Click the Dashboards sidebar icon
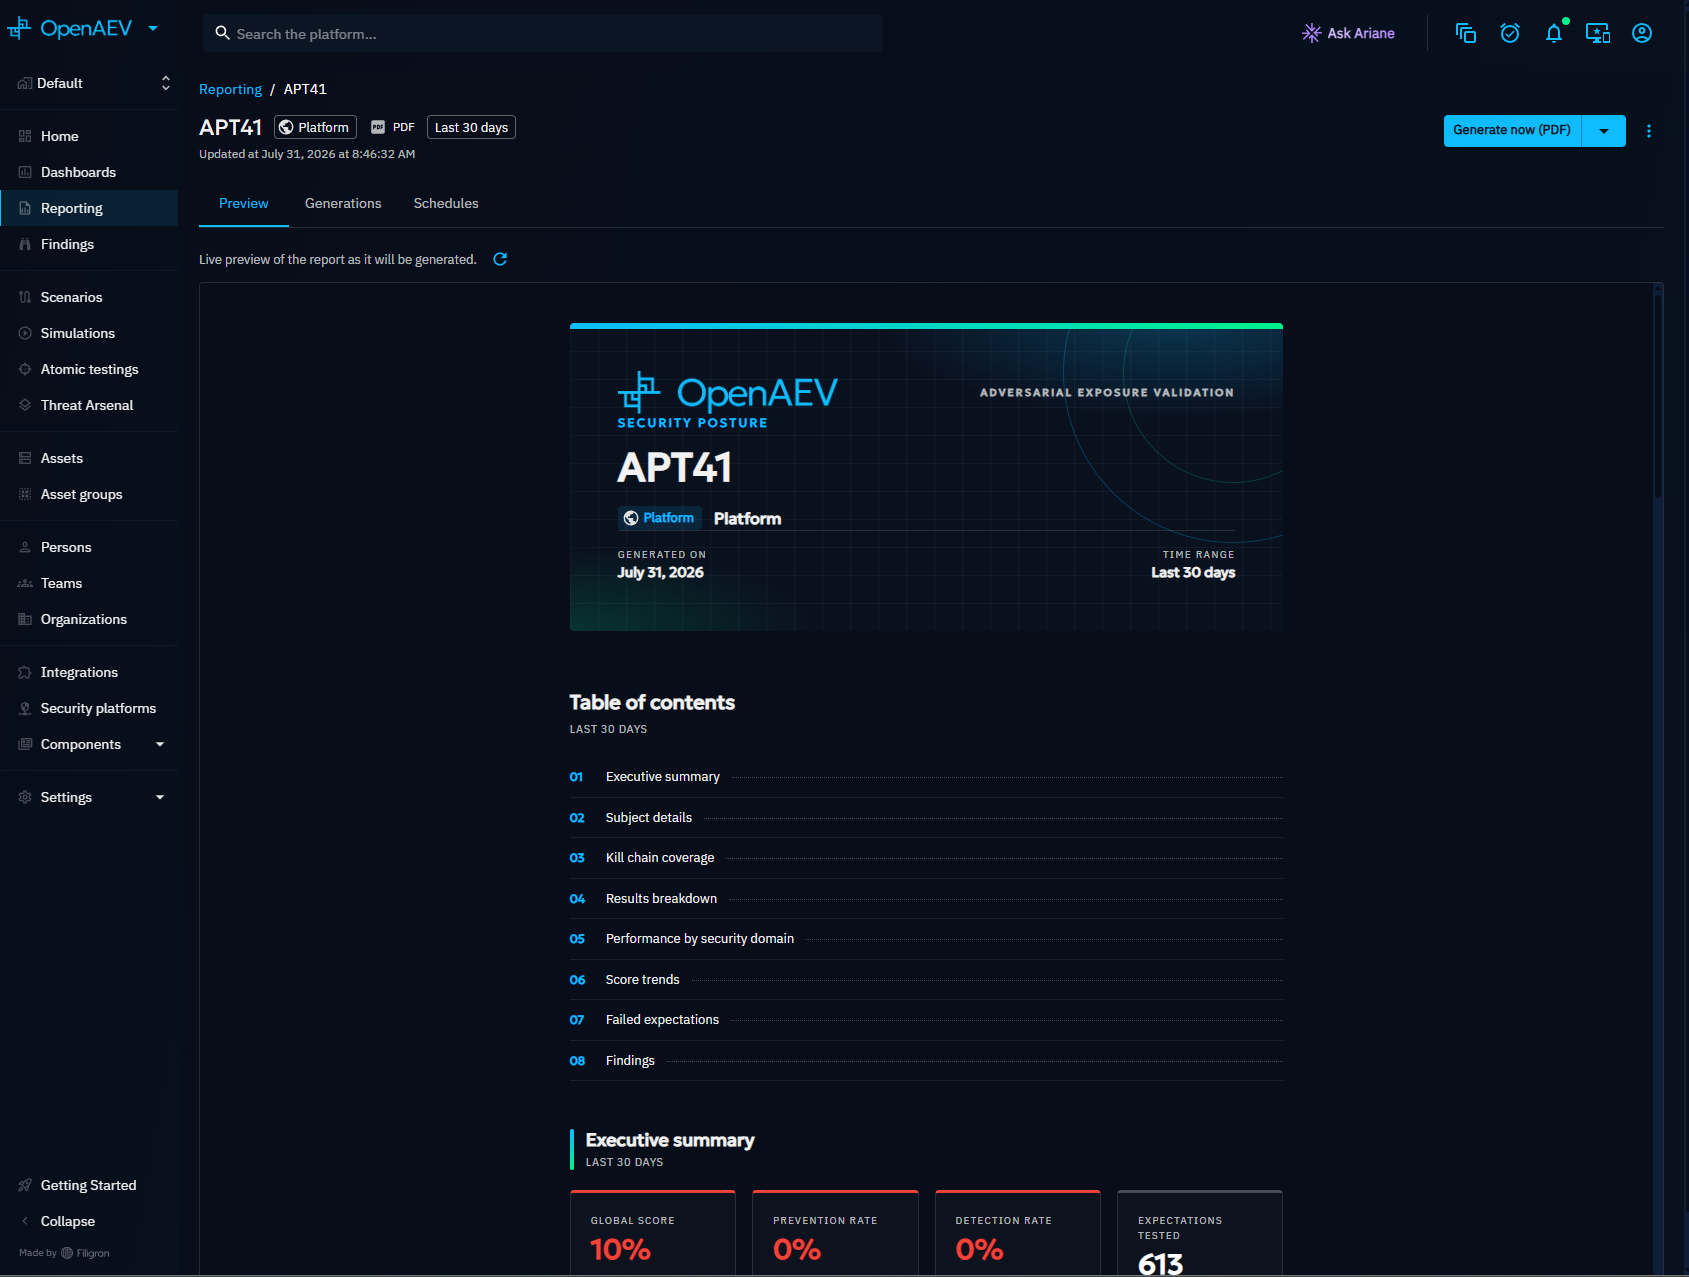1689x1277 pixels. 25,172
